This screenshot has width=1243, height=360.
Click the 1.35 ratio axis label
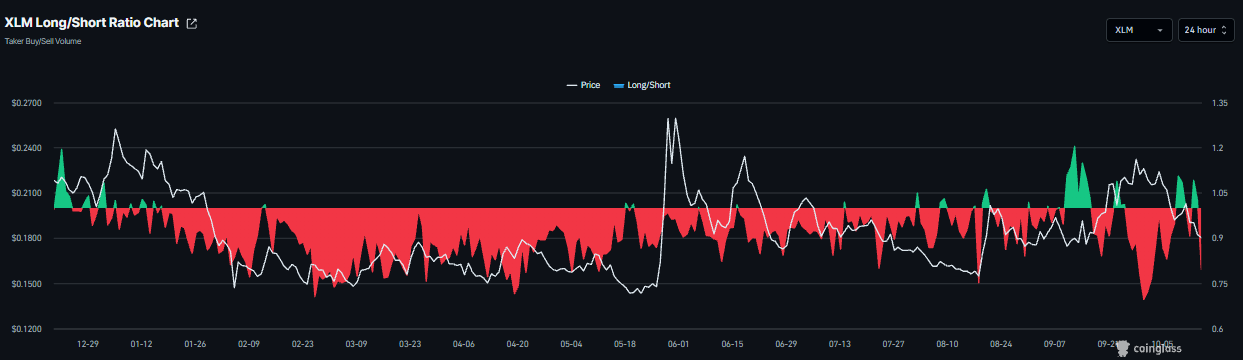click(x=1219, y=102)
